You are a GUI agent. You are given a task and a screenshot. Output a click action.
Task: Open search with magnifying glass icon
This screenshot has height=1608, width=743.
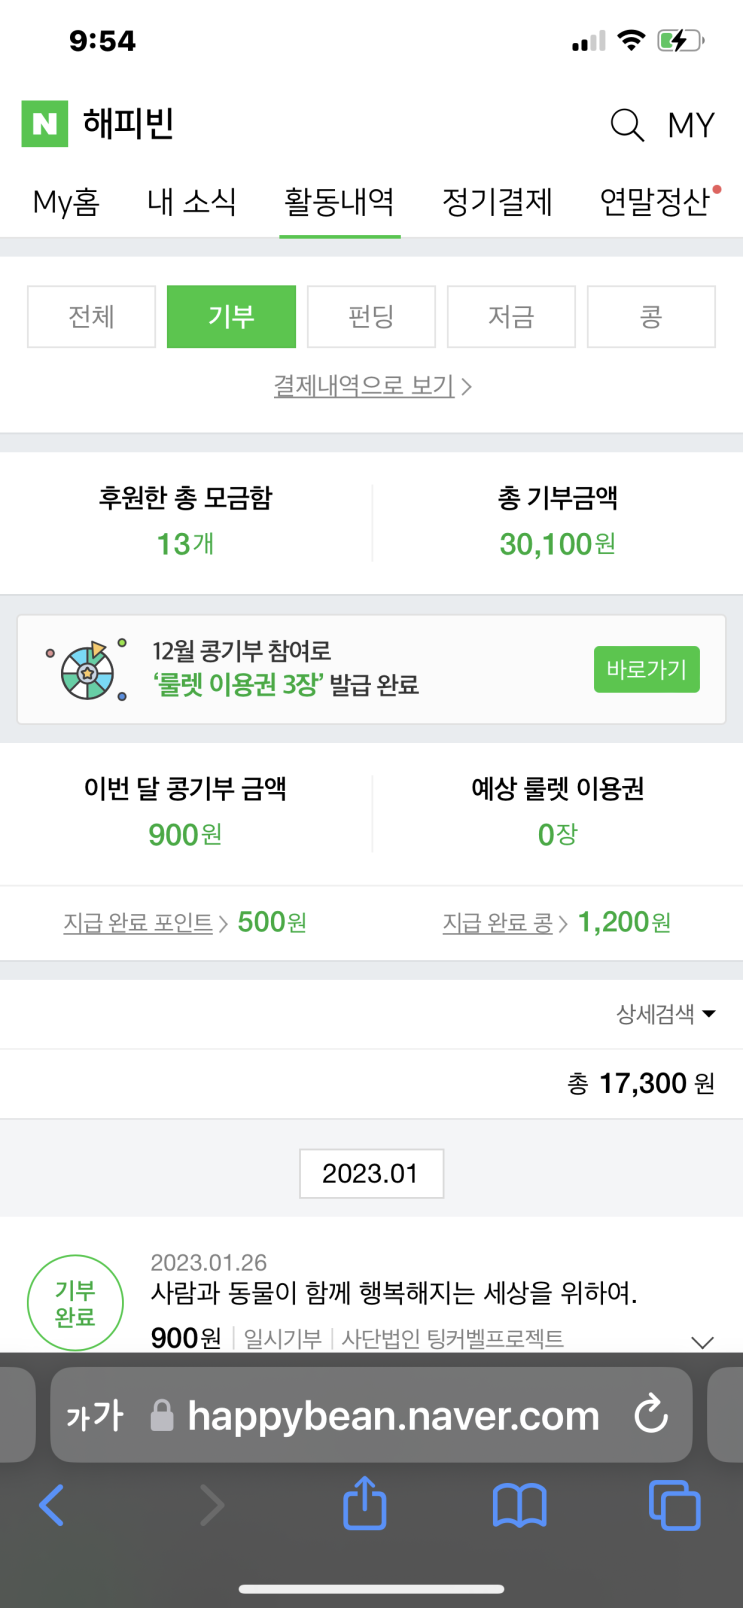pos(627,125)
